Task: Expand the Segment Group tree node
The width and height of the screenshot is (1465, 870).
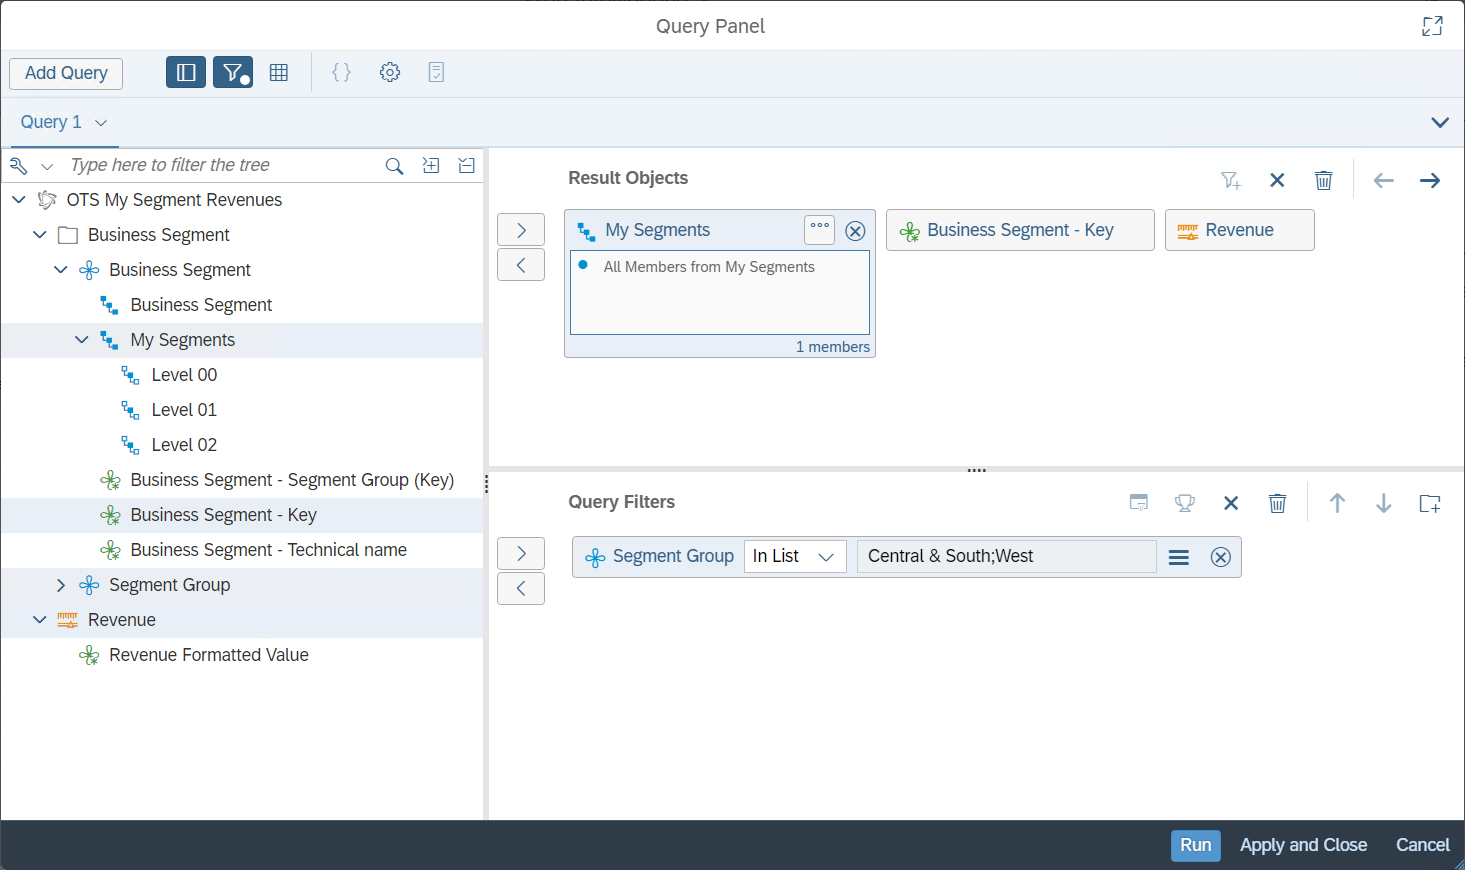Action: [61, 585]
